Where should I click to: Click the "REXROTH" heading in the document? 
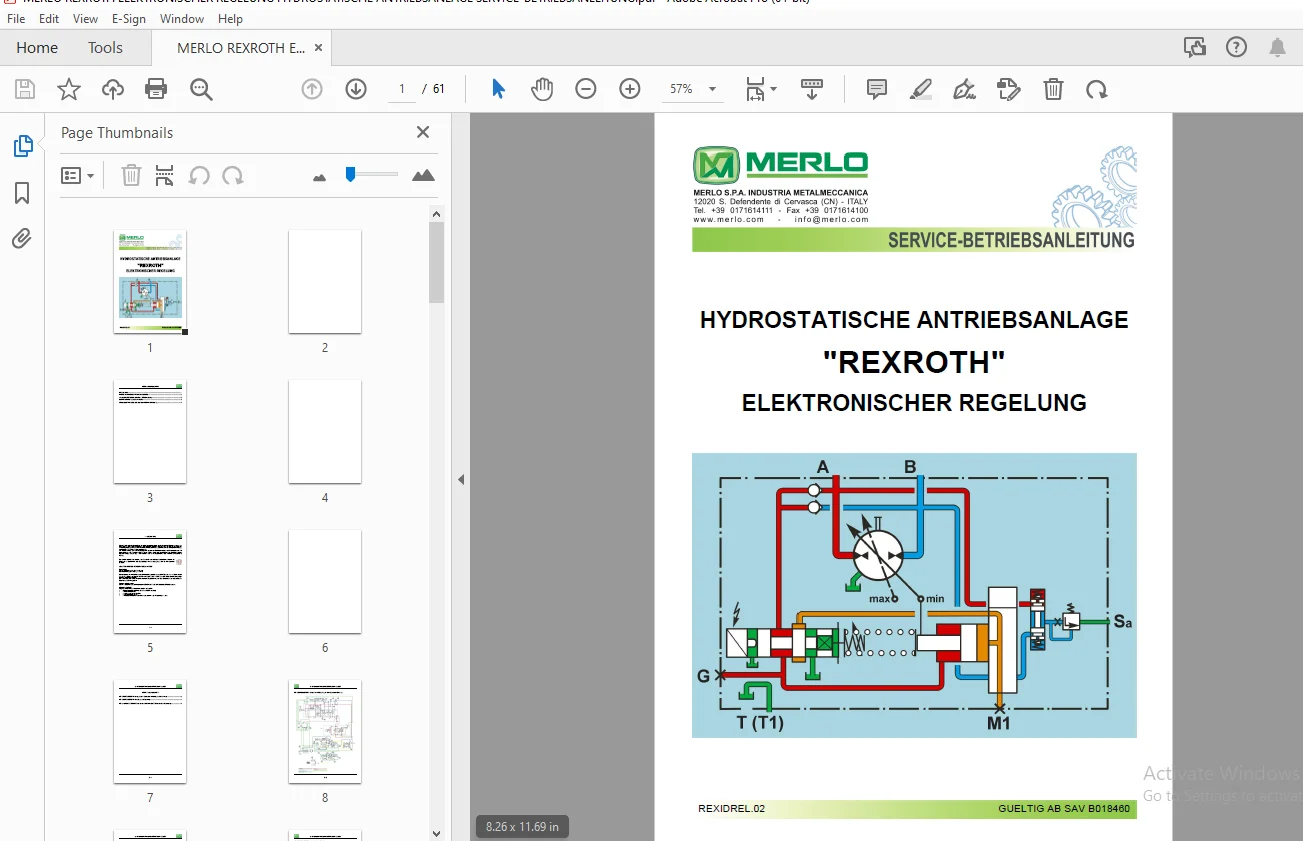click(x=914, y=361)
